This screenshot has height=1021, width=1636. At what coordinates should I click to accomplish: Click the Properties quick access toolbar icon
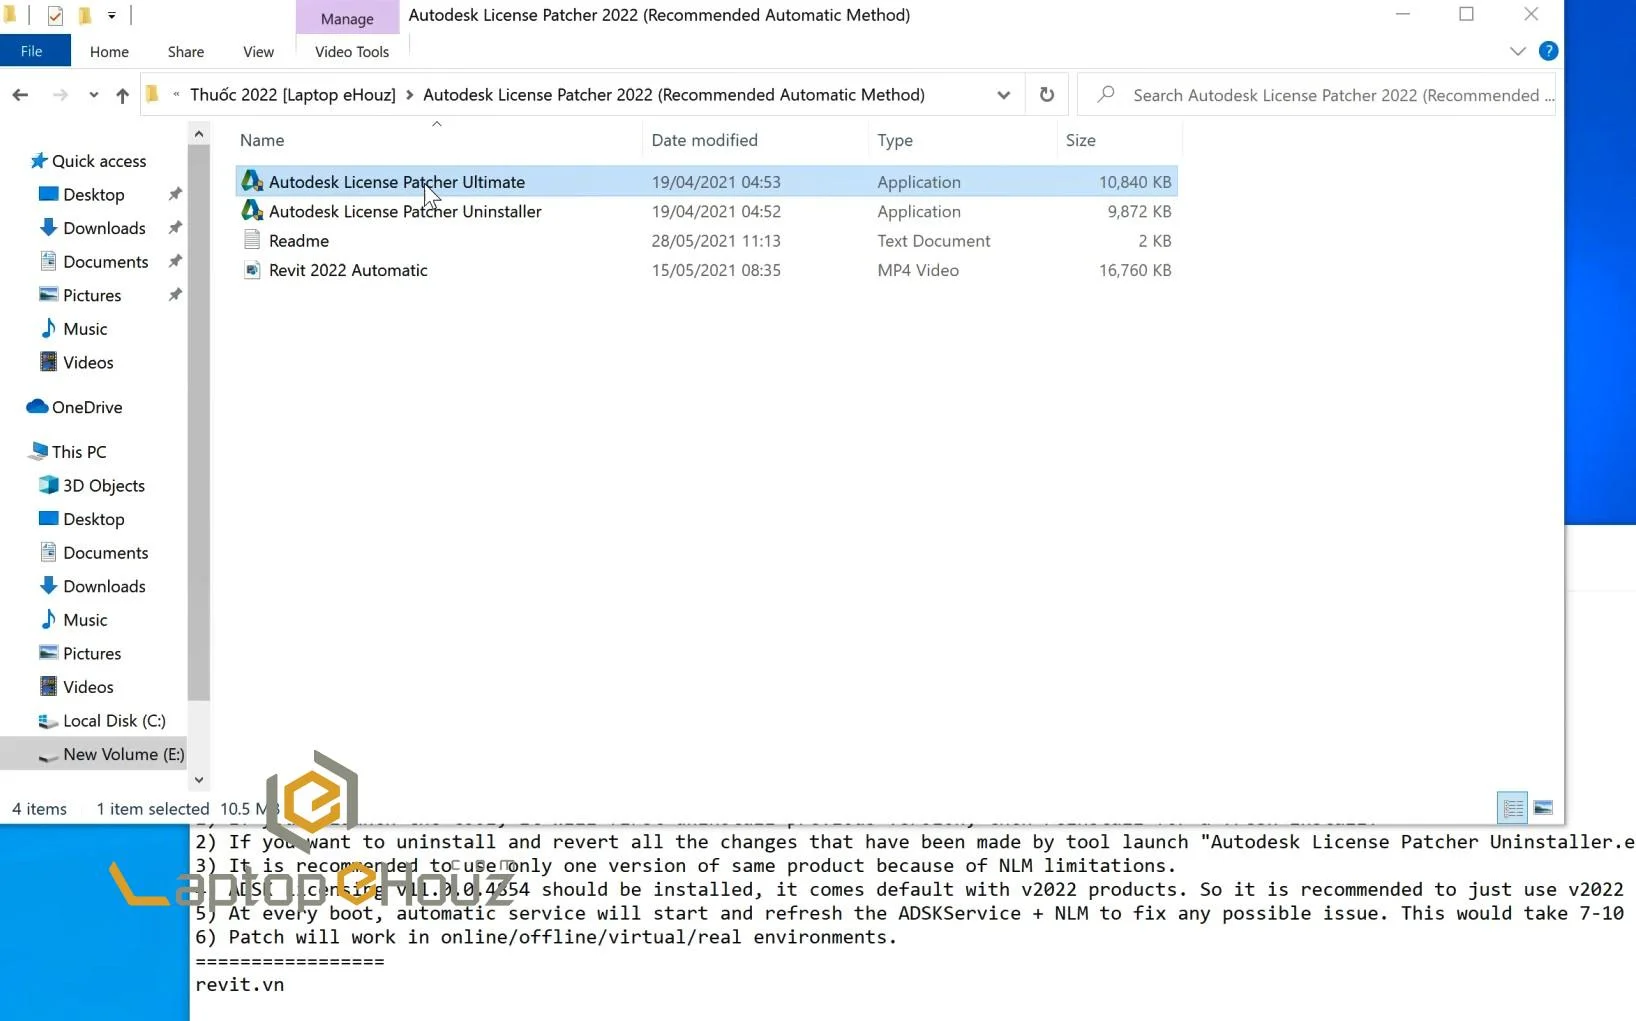click(55, 15)
